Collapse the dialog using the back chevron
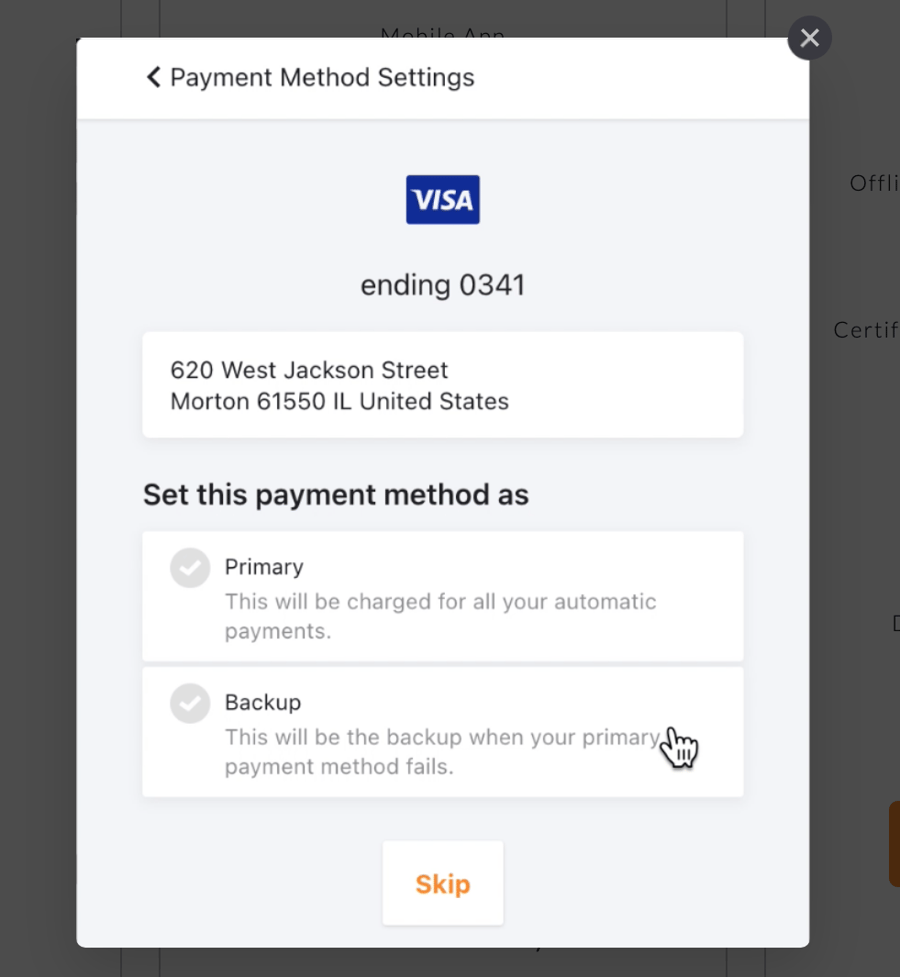Screen dimensions: 900x977 pos(153,76)
